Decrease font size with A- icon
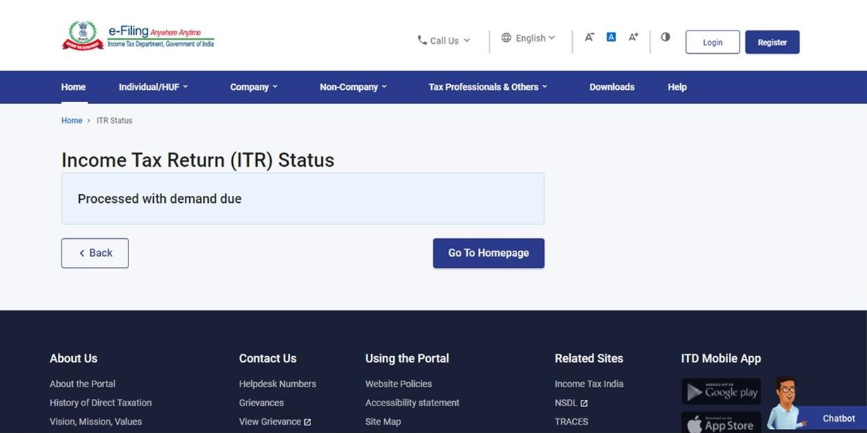Screen dimensions: 867x433 tap(589, 37)
